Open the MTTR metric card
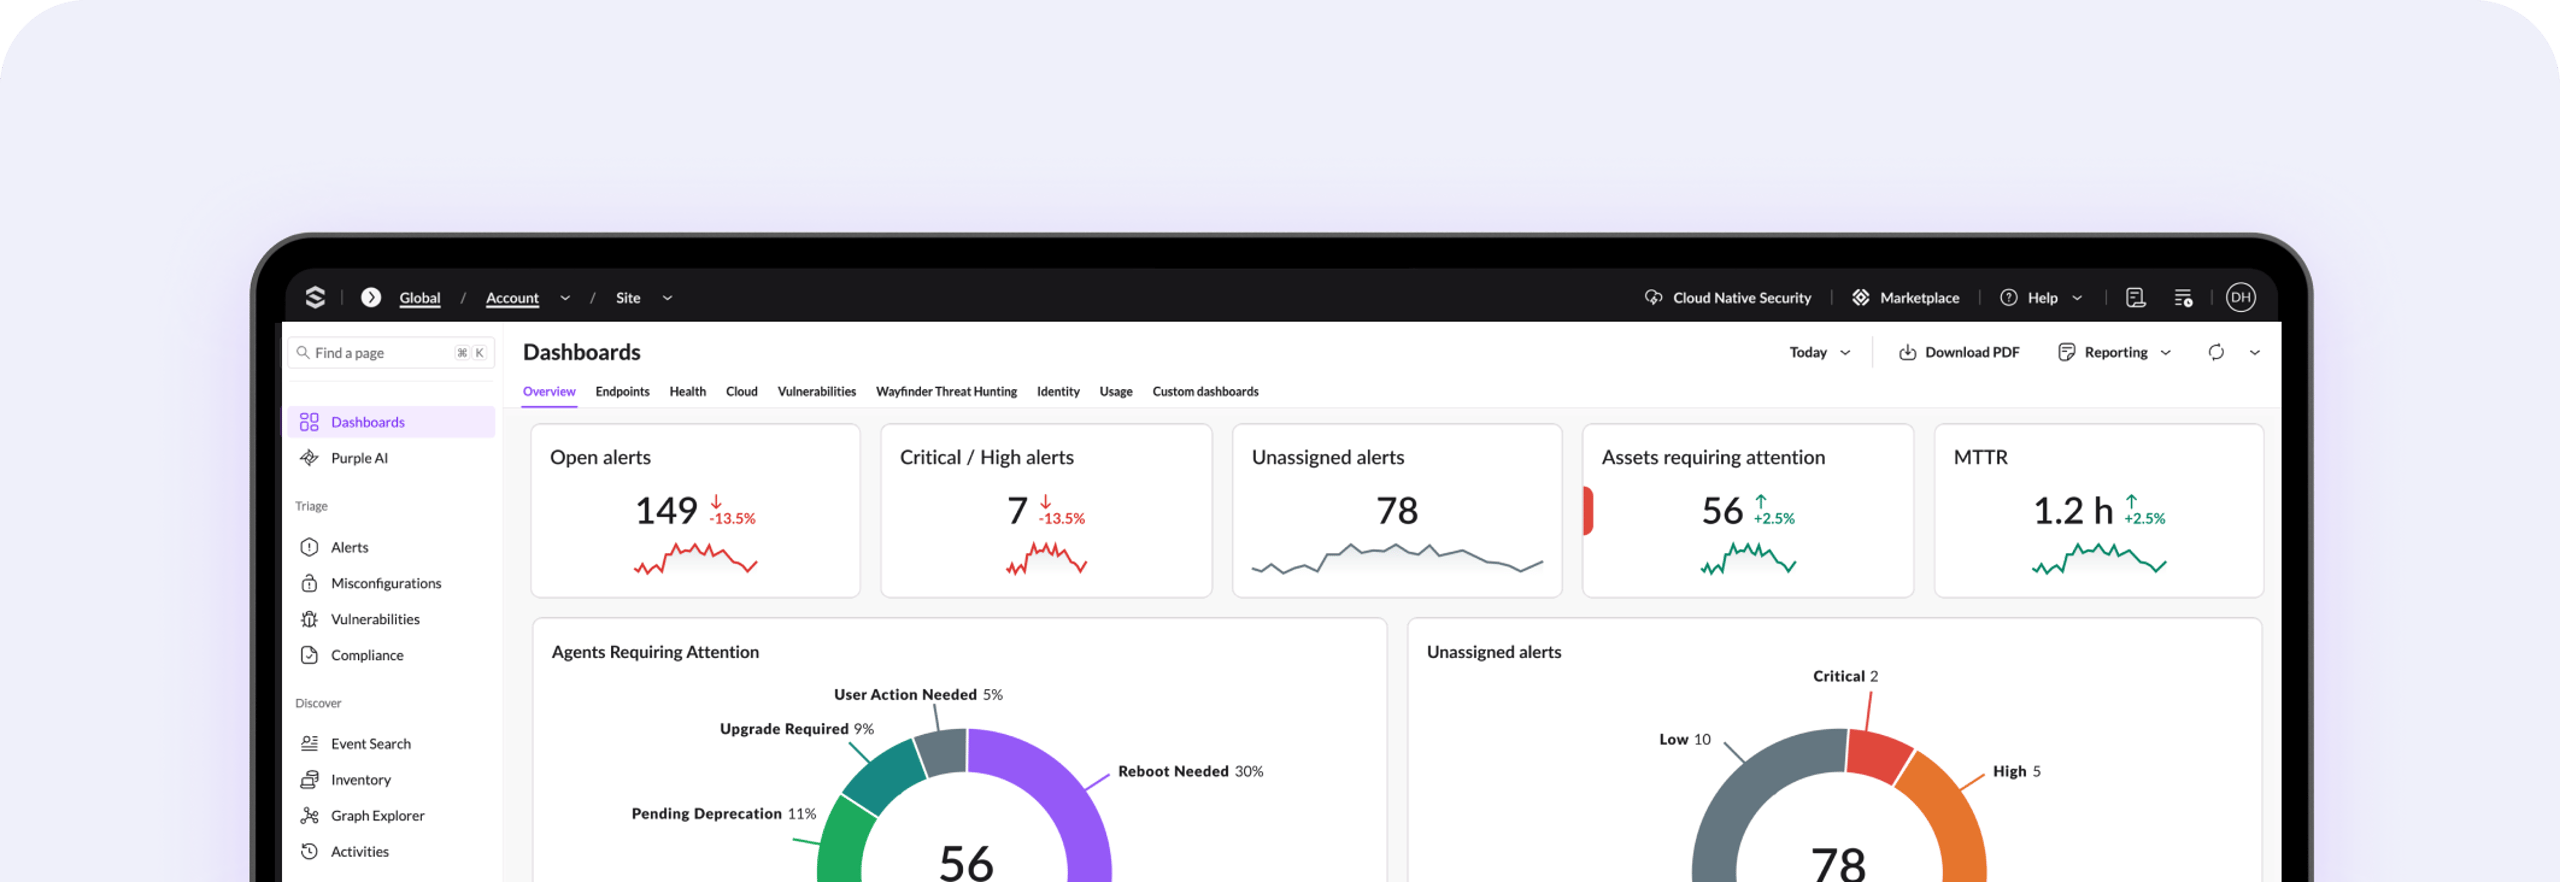This screenshot has height=882, width=2560. [2099, 510]
